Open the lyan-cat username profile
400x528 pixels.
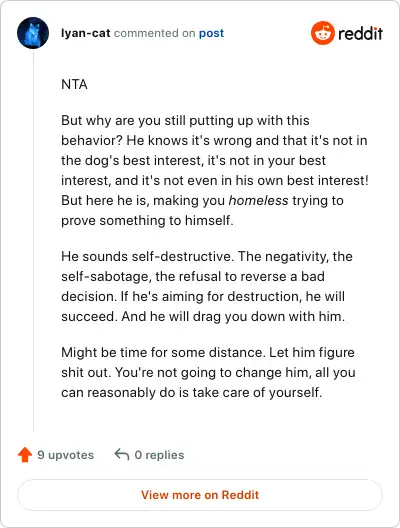[86, 33]
